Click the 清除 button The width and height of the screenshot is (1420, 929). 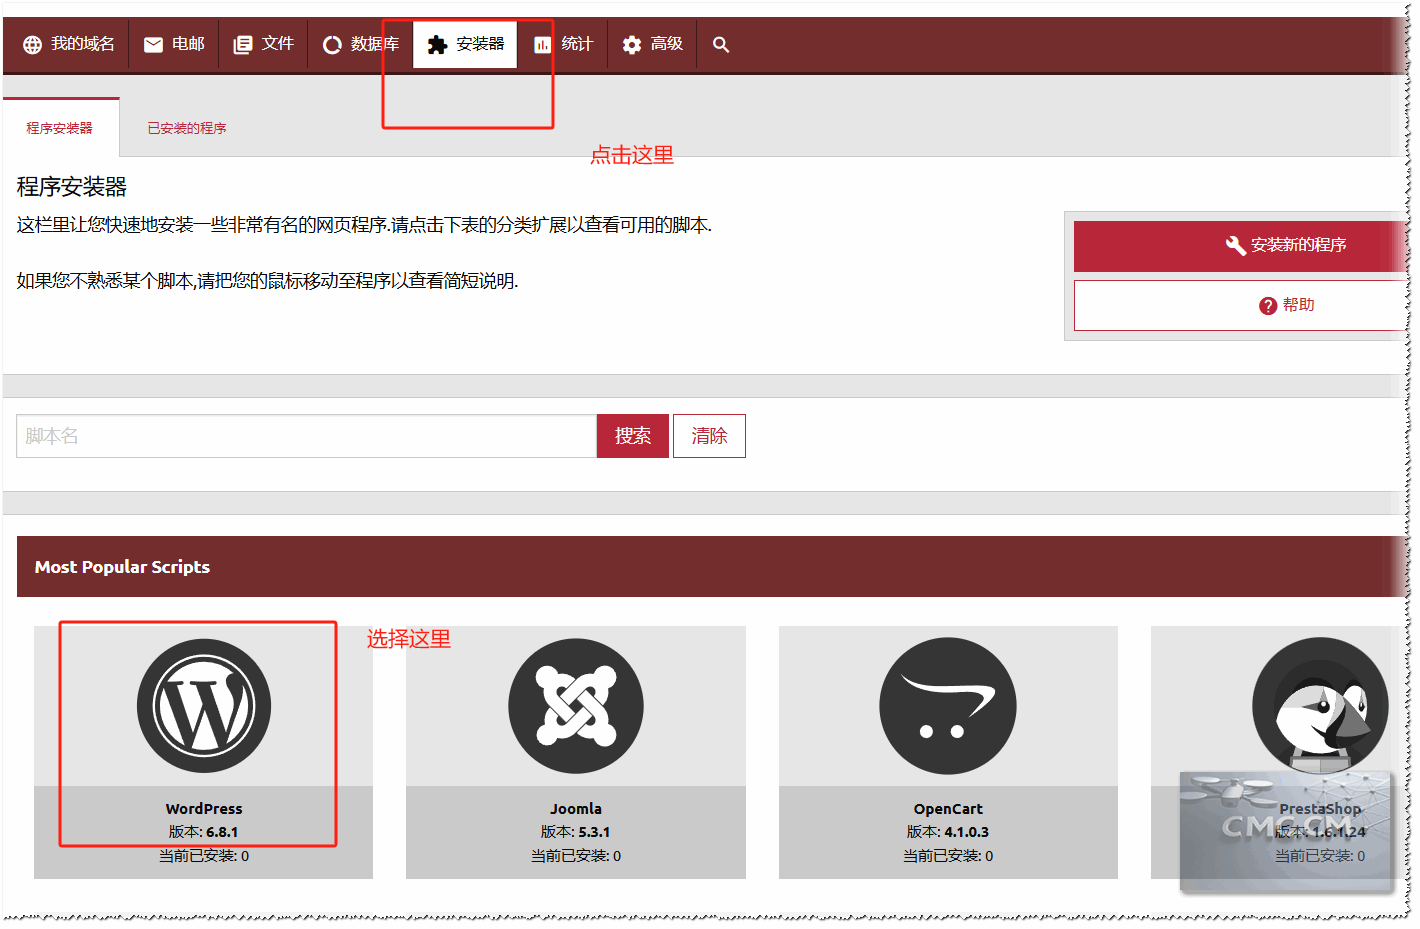point(709,436)
